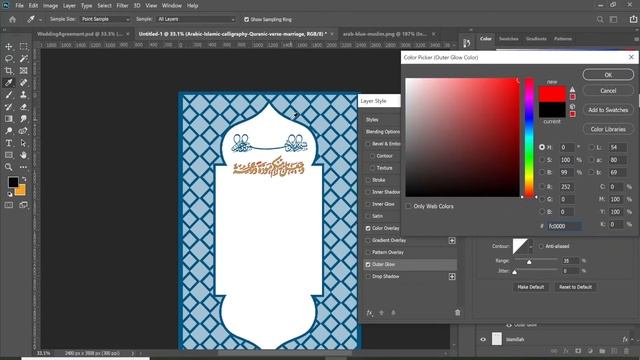
Task: Select the H hue radio button
Action: point(542,147)
